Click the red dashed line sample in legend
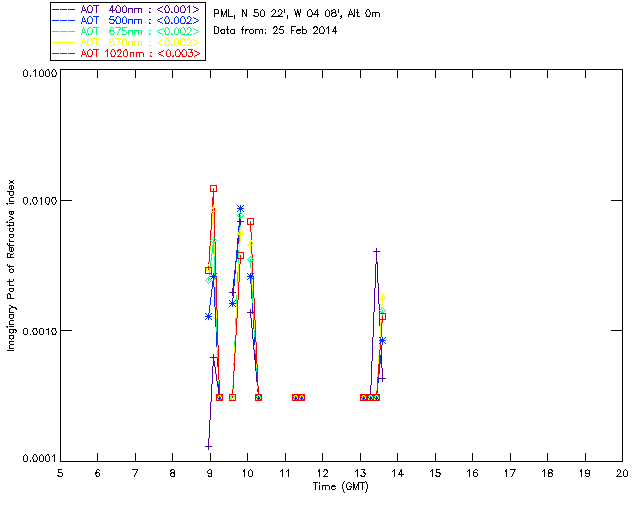This screenshot has width=640, height=512. tap(64, 53)
